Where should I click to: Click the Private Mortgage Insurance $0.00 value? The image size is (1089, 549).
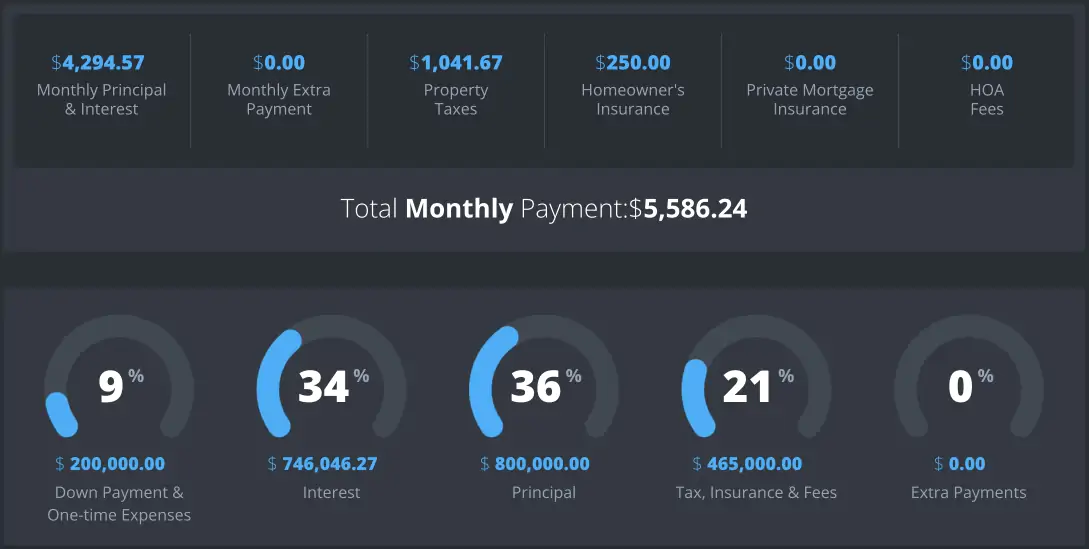pyautogui.click(x=810, y=63)
